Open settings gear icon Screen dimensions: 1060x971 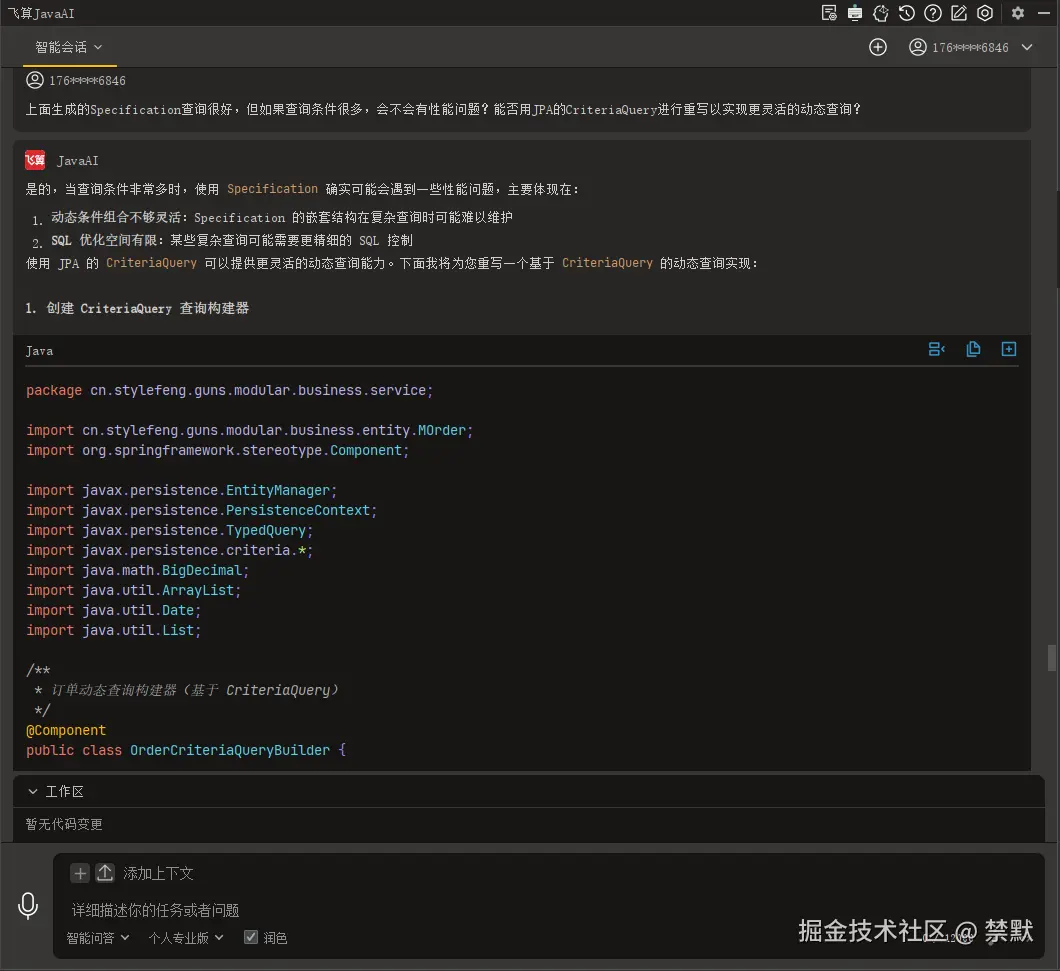(x=1017, y=13)
